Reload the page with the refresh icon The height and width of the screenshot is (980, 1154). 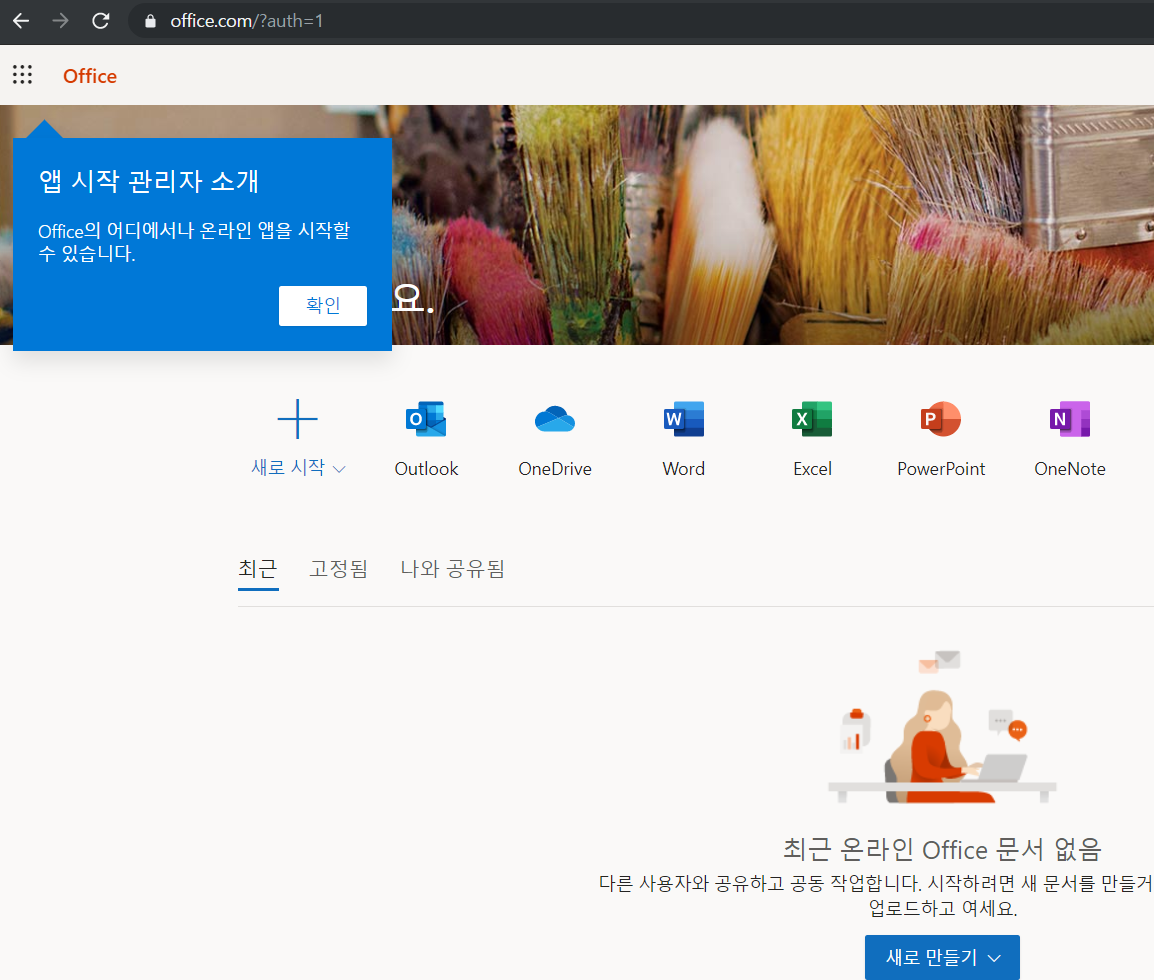[100, 21]
